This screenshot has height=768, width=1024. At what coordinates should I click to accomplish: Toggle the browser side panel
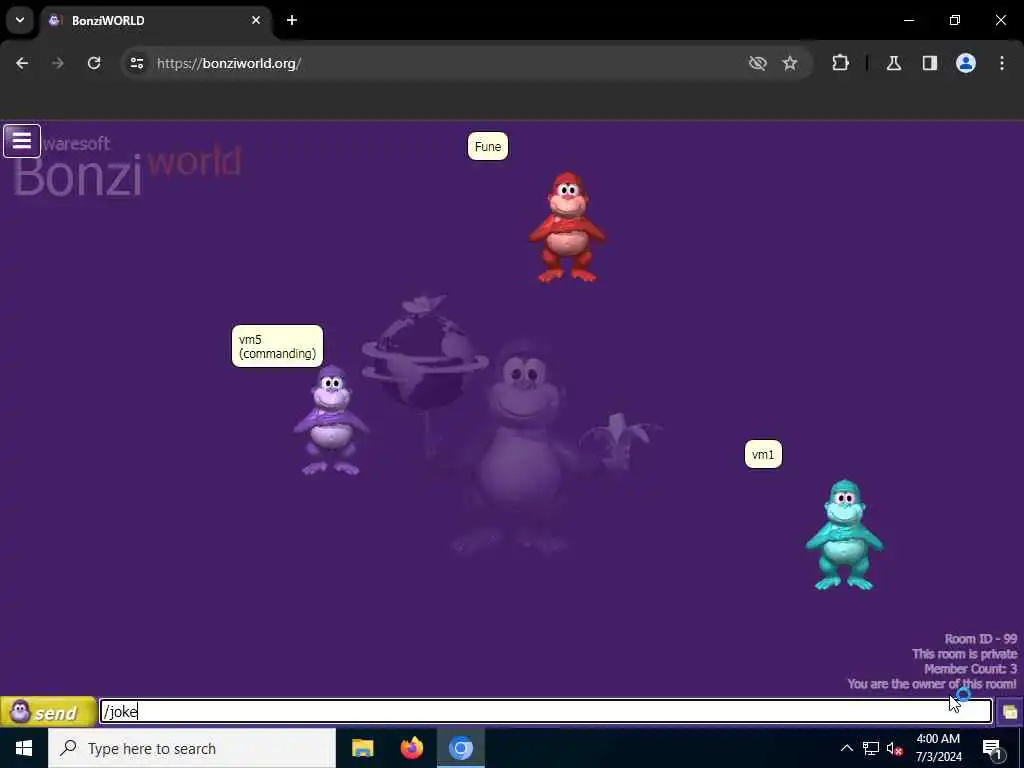[930, 63]
